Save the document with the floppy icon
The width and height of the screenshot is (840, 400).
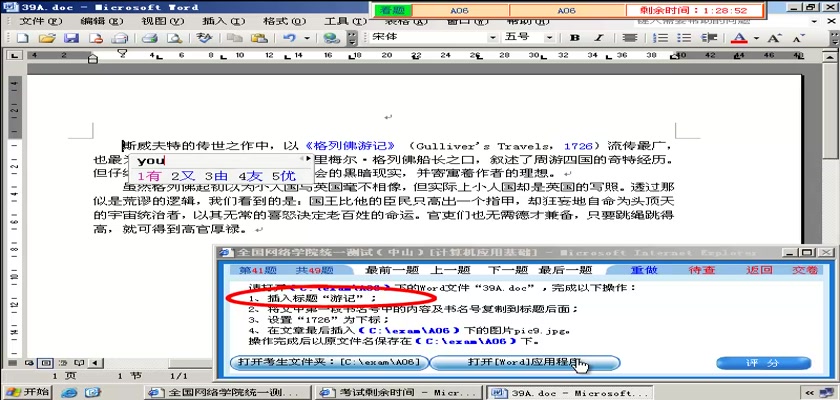pyautogui.click(x=71, y=38)
